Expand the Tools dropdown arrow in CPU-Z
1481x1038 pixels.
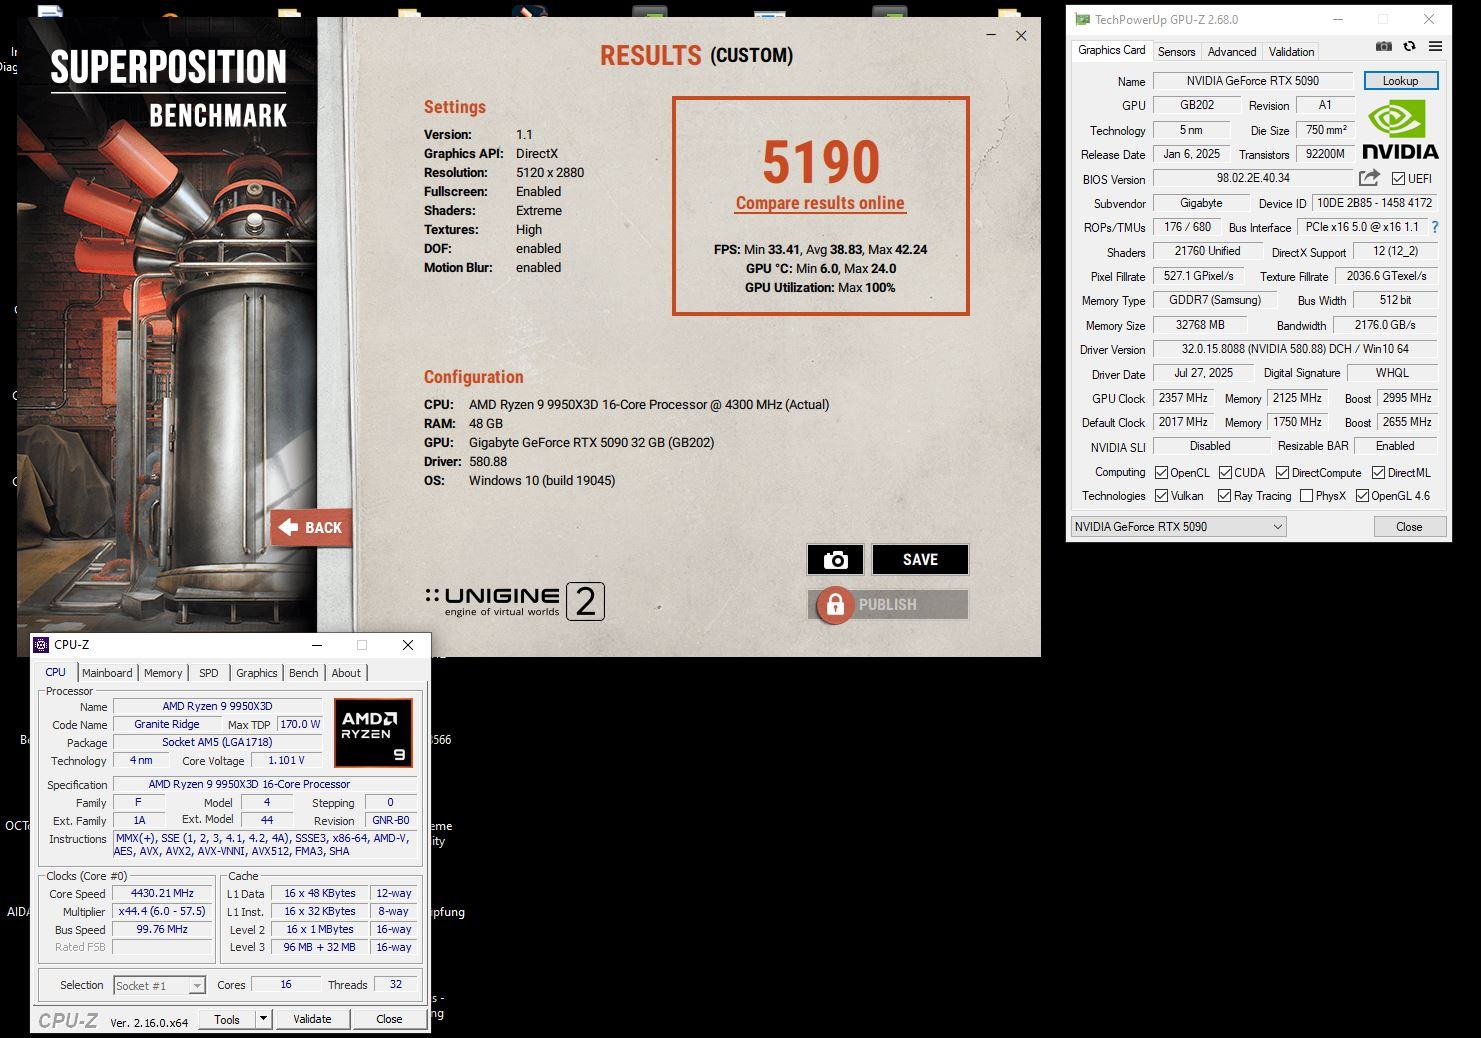coord(263,1019)
